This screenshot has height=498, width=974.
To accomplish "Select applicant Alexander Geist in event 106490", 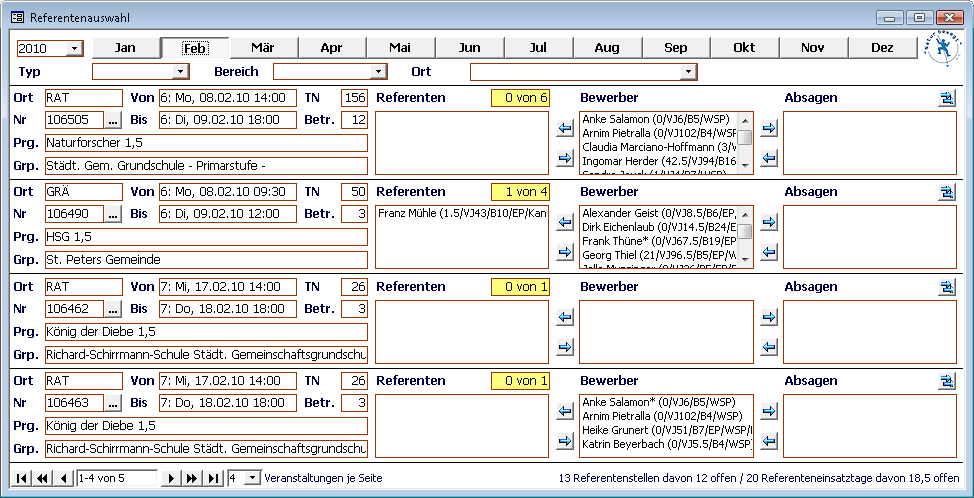I will (x=659, y=214).
